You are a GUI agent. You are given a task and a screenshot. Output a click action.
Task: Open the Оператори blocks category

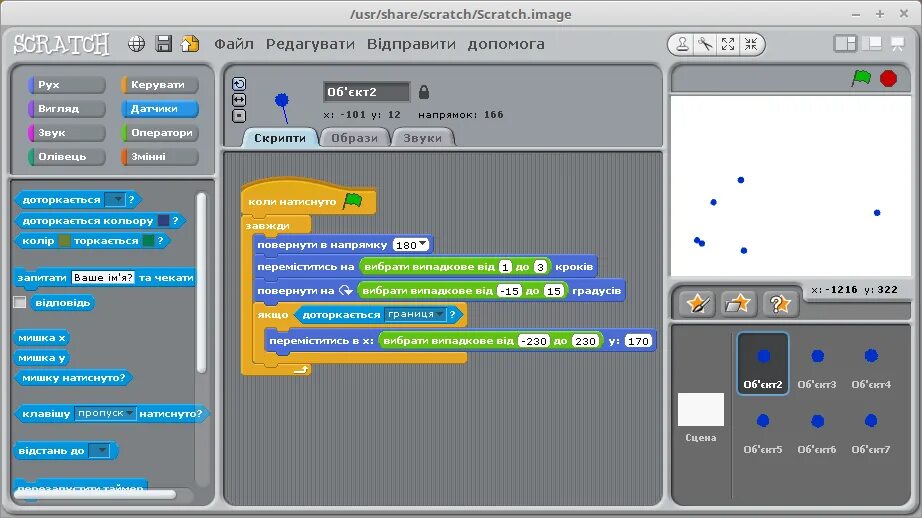tap(159, 133)
